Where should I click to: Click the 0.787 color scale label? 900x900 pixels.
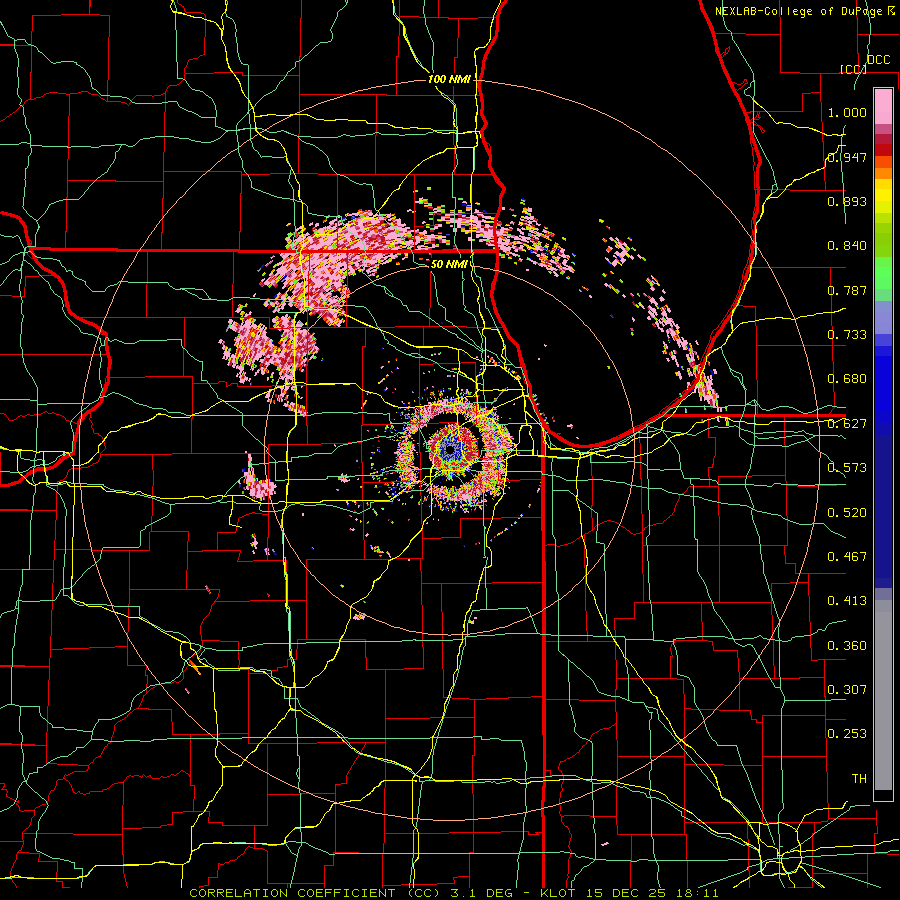(x=847, y=290)
